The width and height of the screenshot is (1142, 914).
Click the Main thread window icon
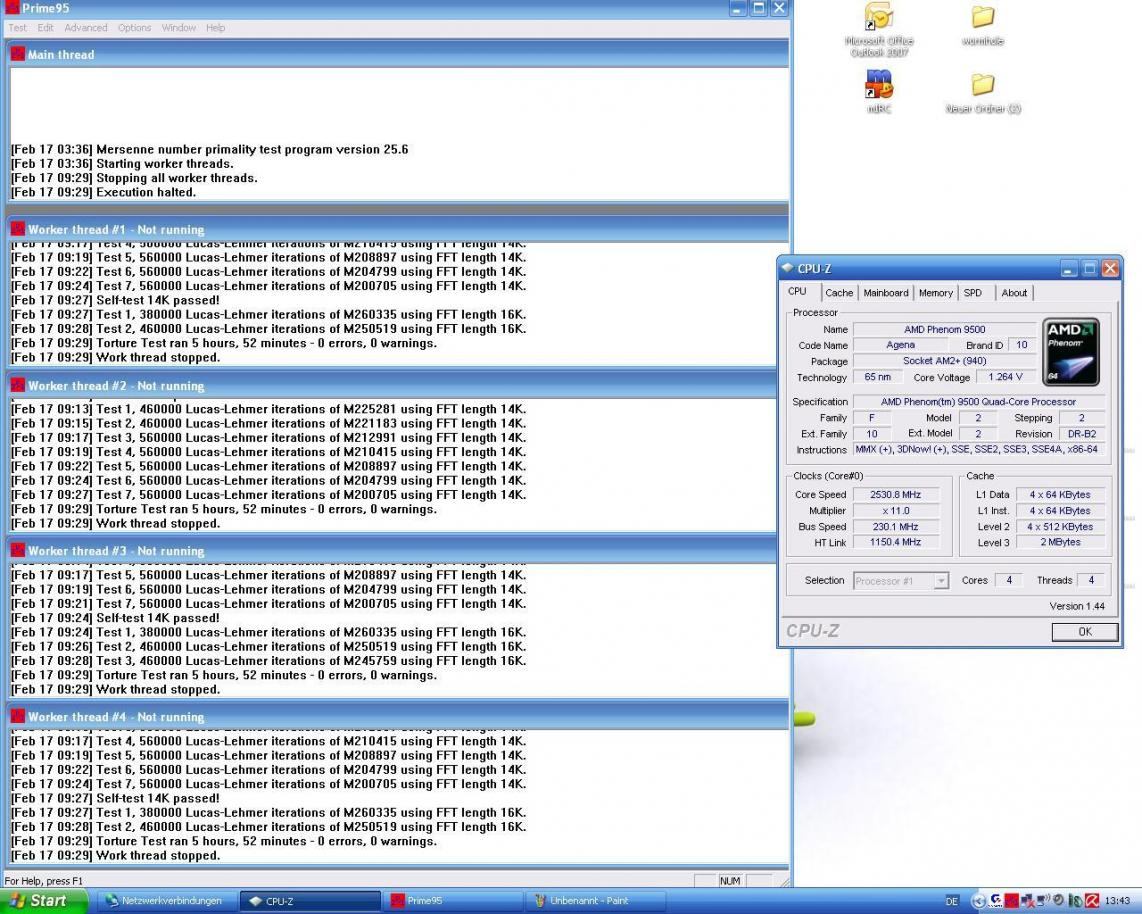[x=17, y=54]
